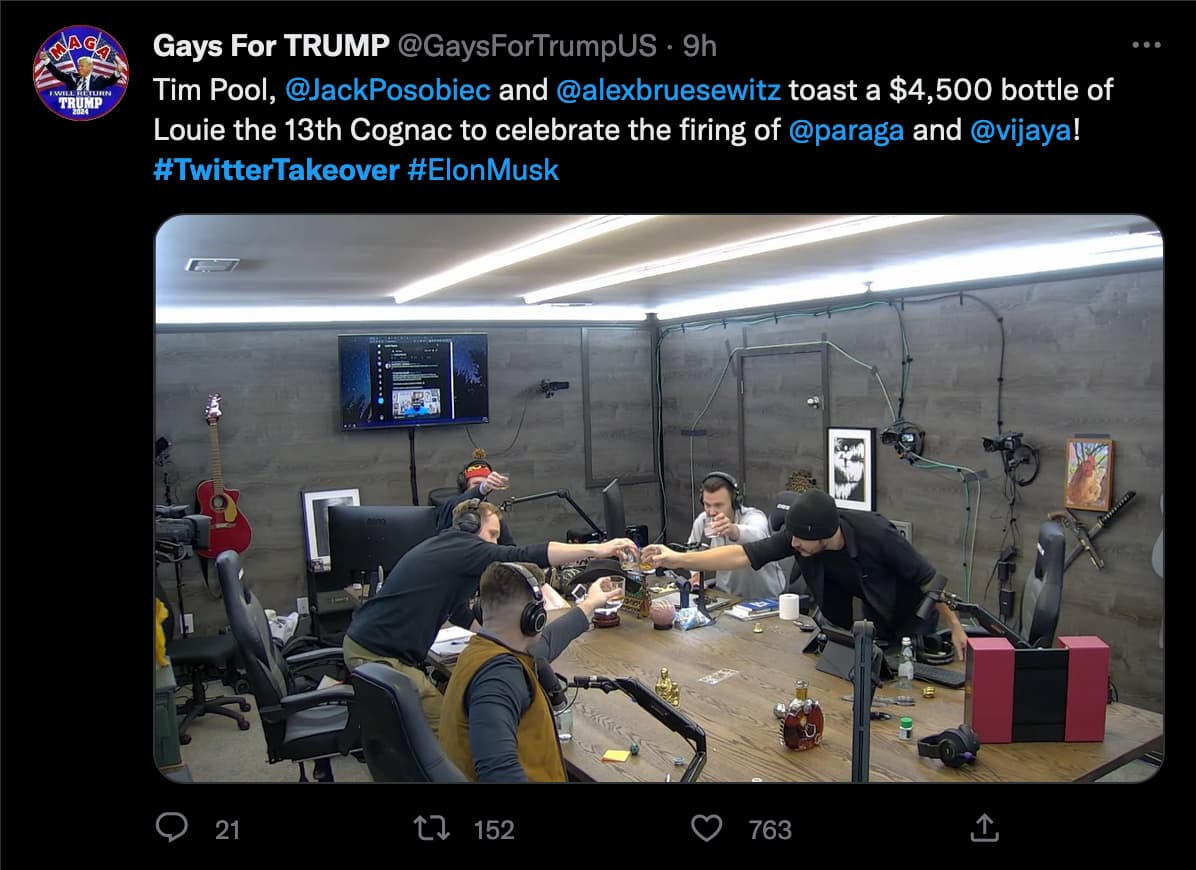Image resolution: width=1196 pixels, height=870 pixels.
Task: View the 21 replies count
Action: [x=227, y=830]
